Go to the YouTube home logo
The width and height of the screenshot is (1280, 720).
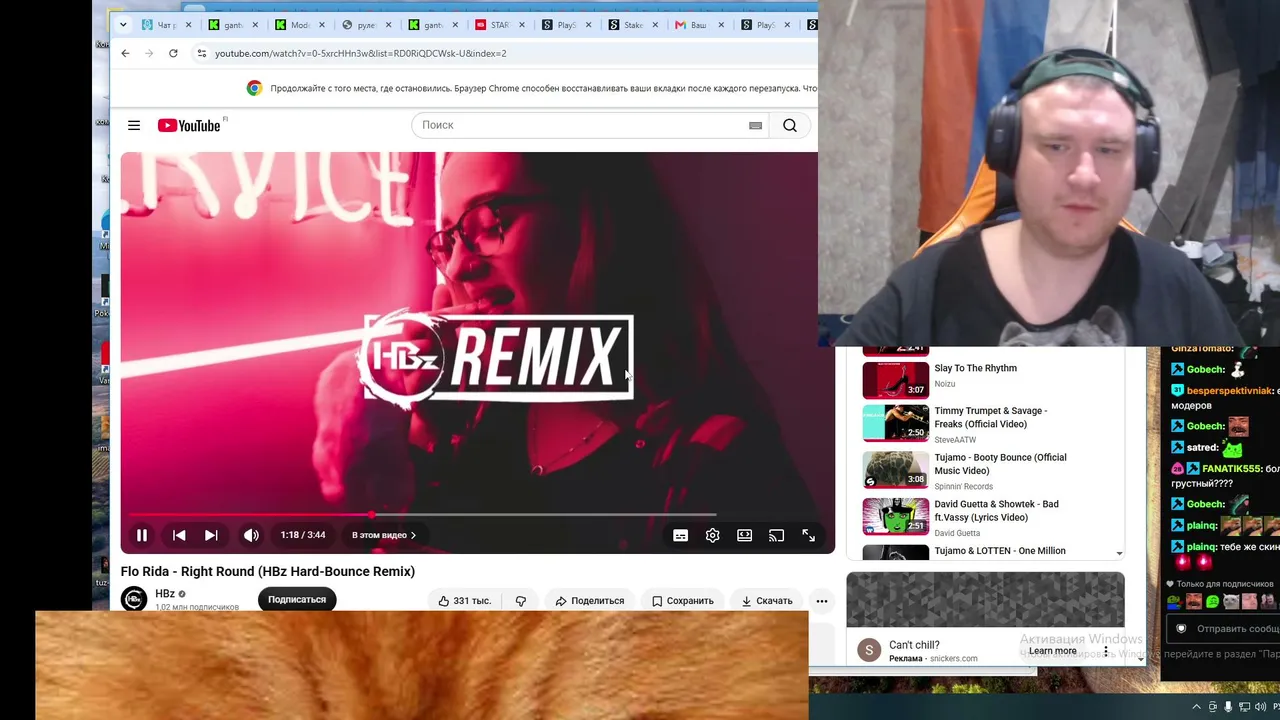click(189, 125)
